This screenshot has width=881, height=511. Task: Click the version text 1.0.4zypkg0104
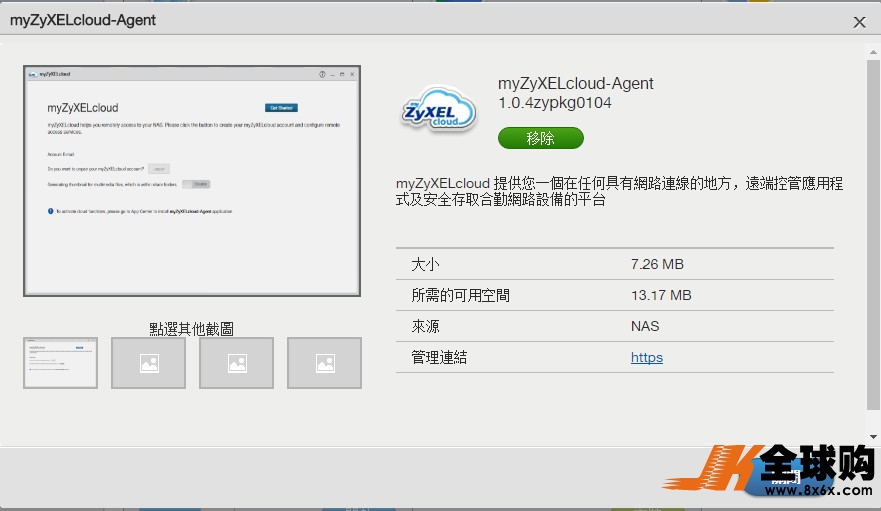tap(554, 103)
